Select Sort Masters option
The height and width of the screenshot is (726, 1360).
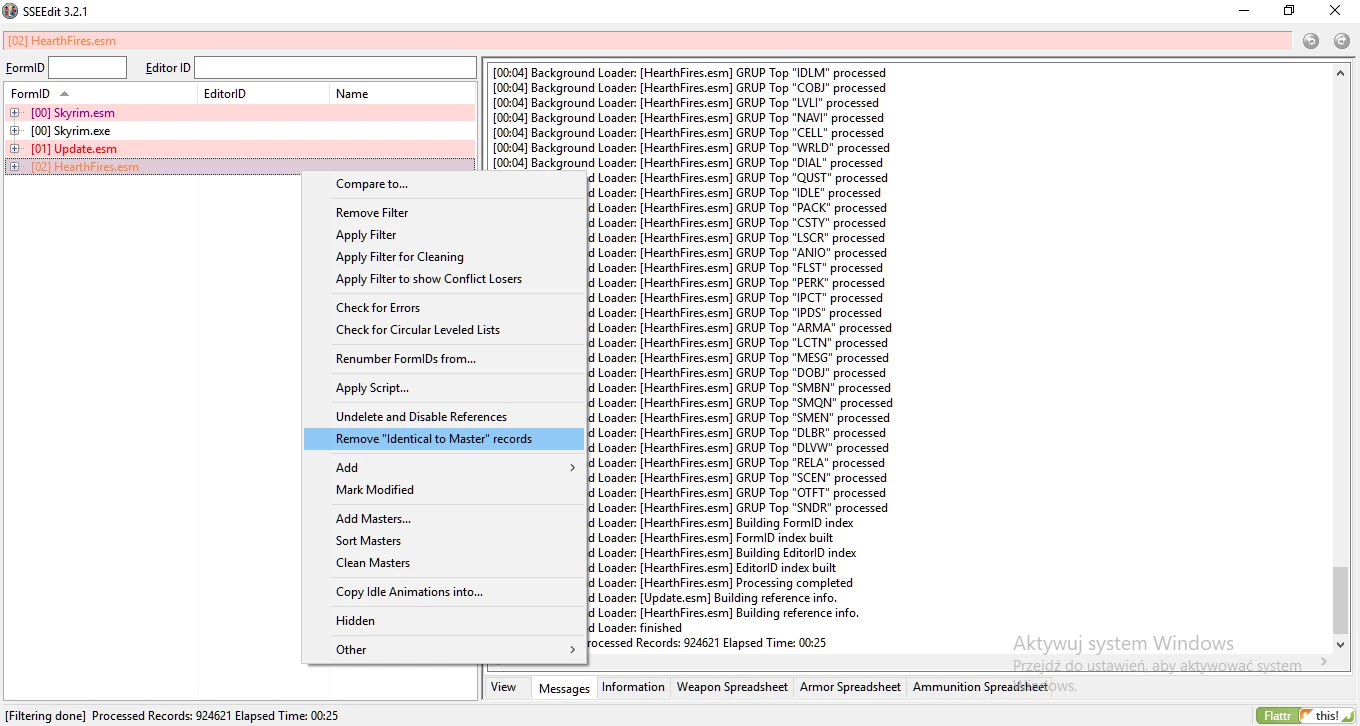[x=444, y=541]
